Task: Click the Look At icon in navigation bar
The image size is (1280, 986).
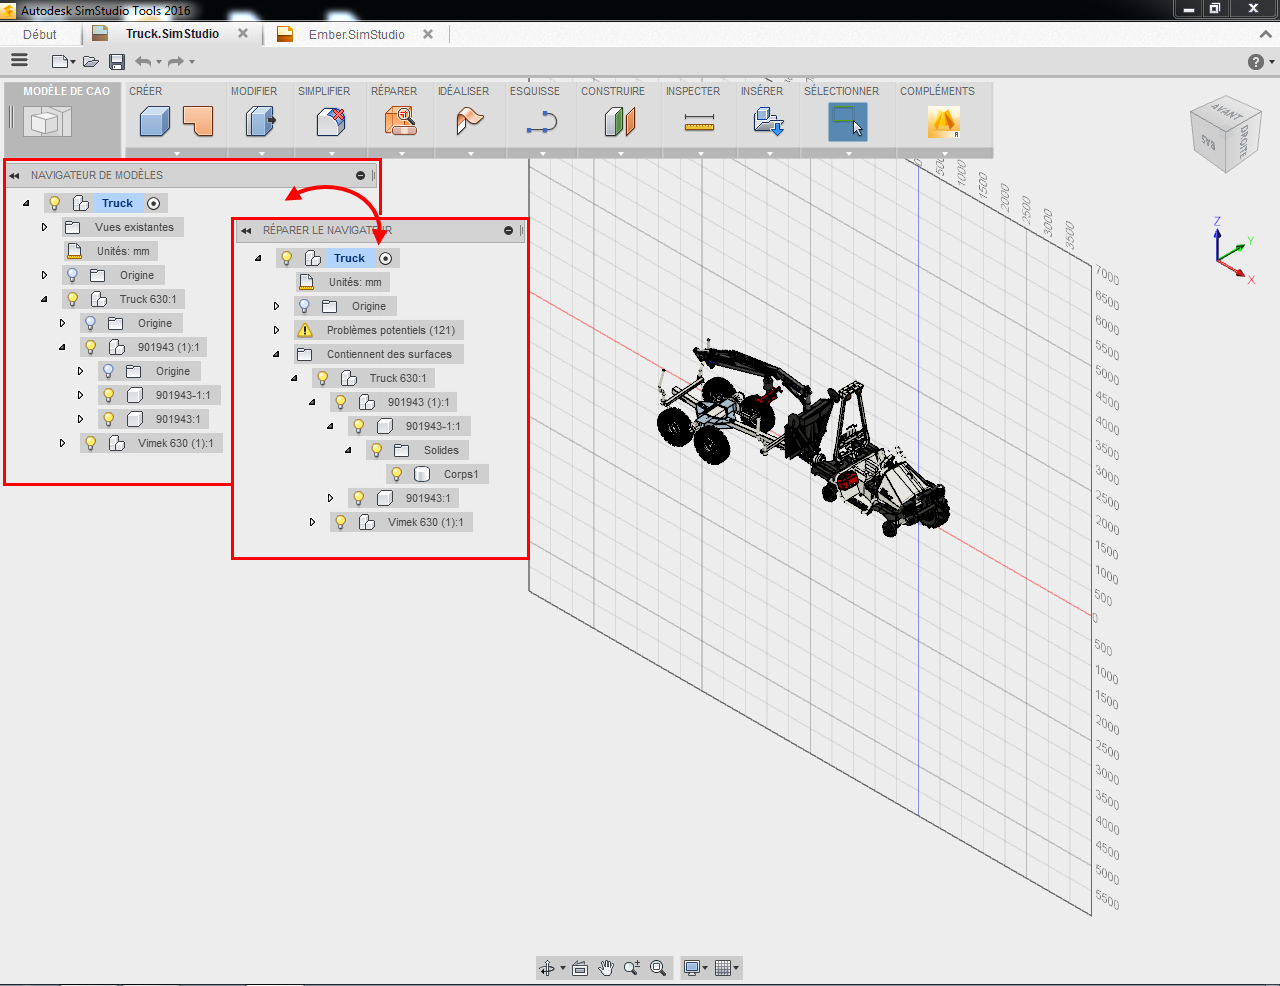Action: point(580,968)
